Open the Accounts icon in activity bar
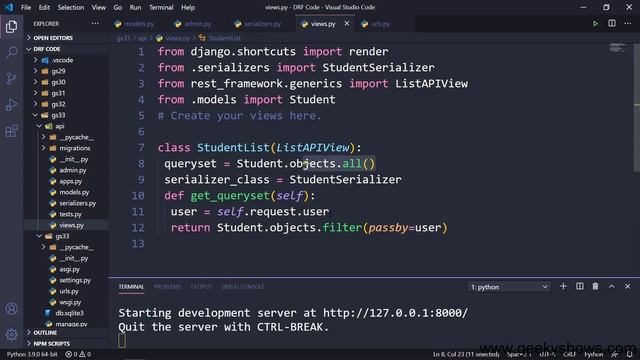640x360 pixels. click(11, 309)
